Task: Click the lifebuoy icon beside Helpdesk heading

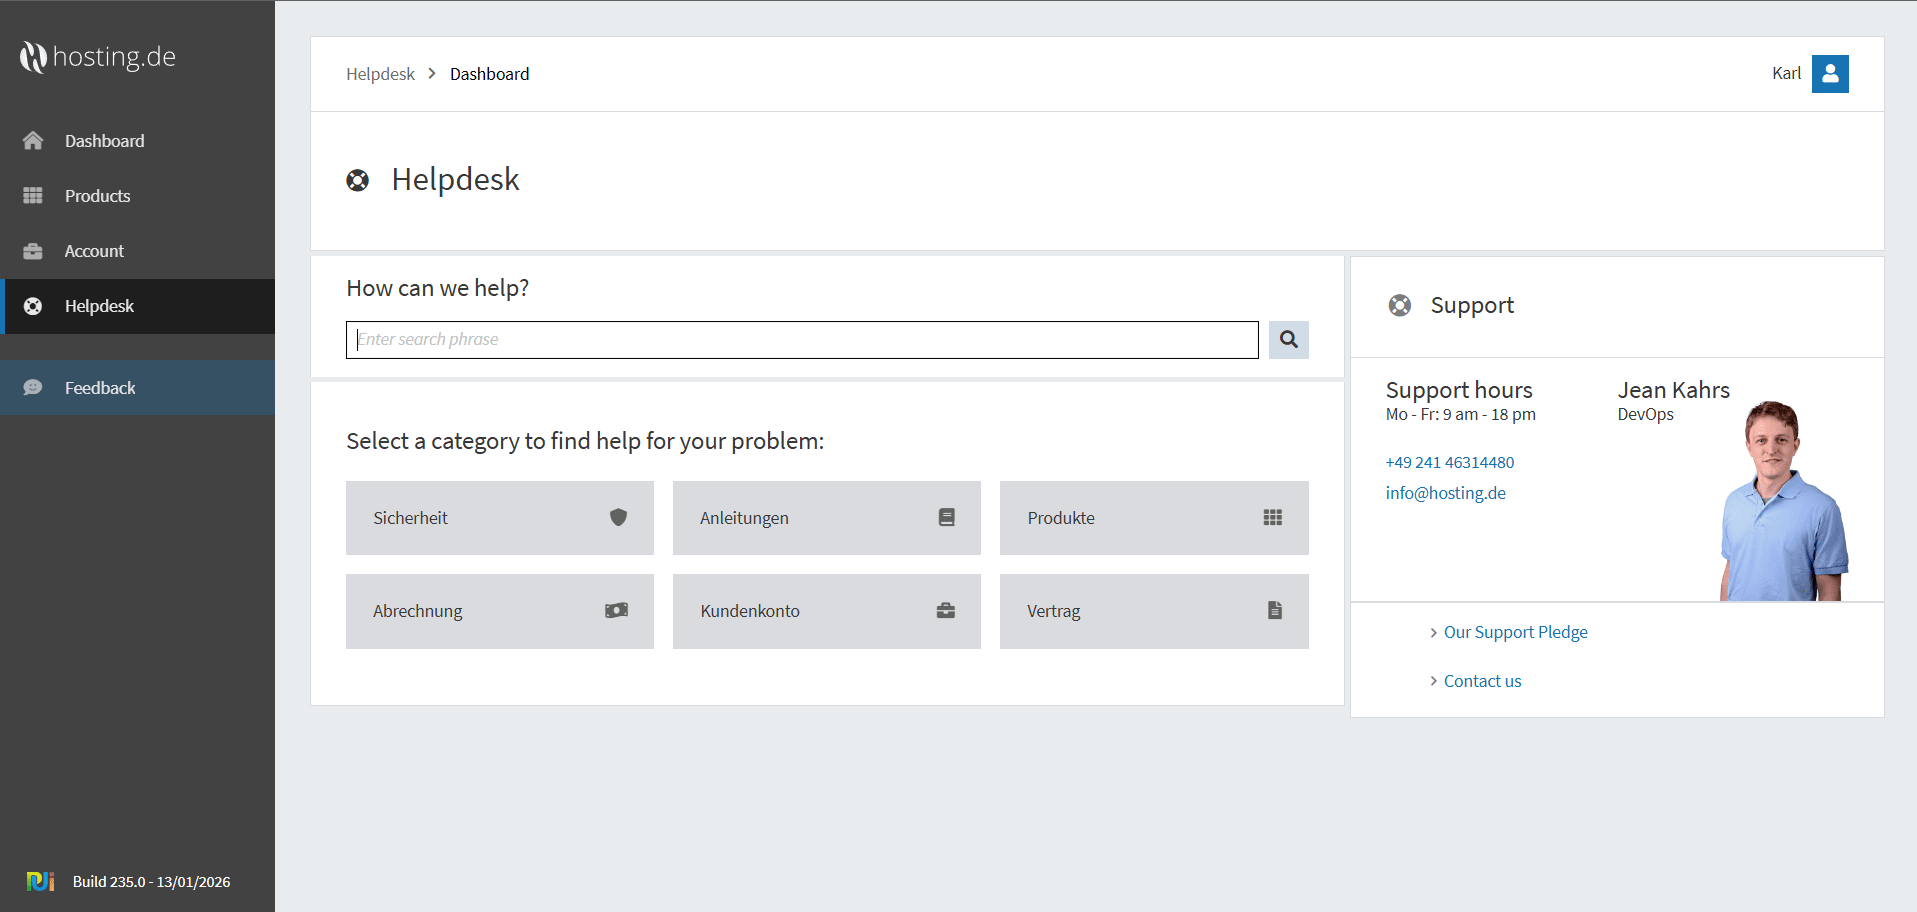Action: [358, 180]
